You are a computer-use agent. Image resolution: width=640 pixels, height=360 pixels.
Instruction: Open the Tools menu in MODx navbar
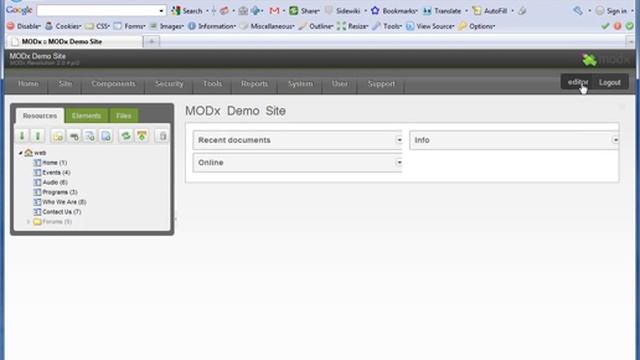(x=213, y=84)
